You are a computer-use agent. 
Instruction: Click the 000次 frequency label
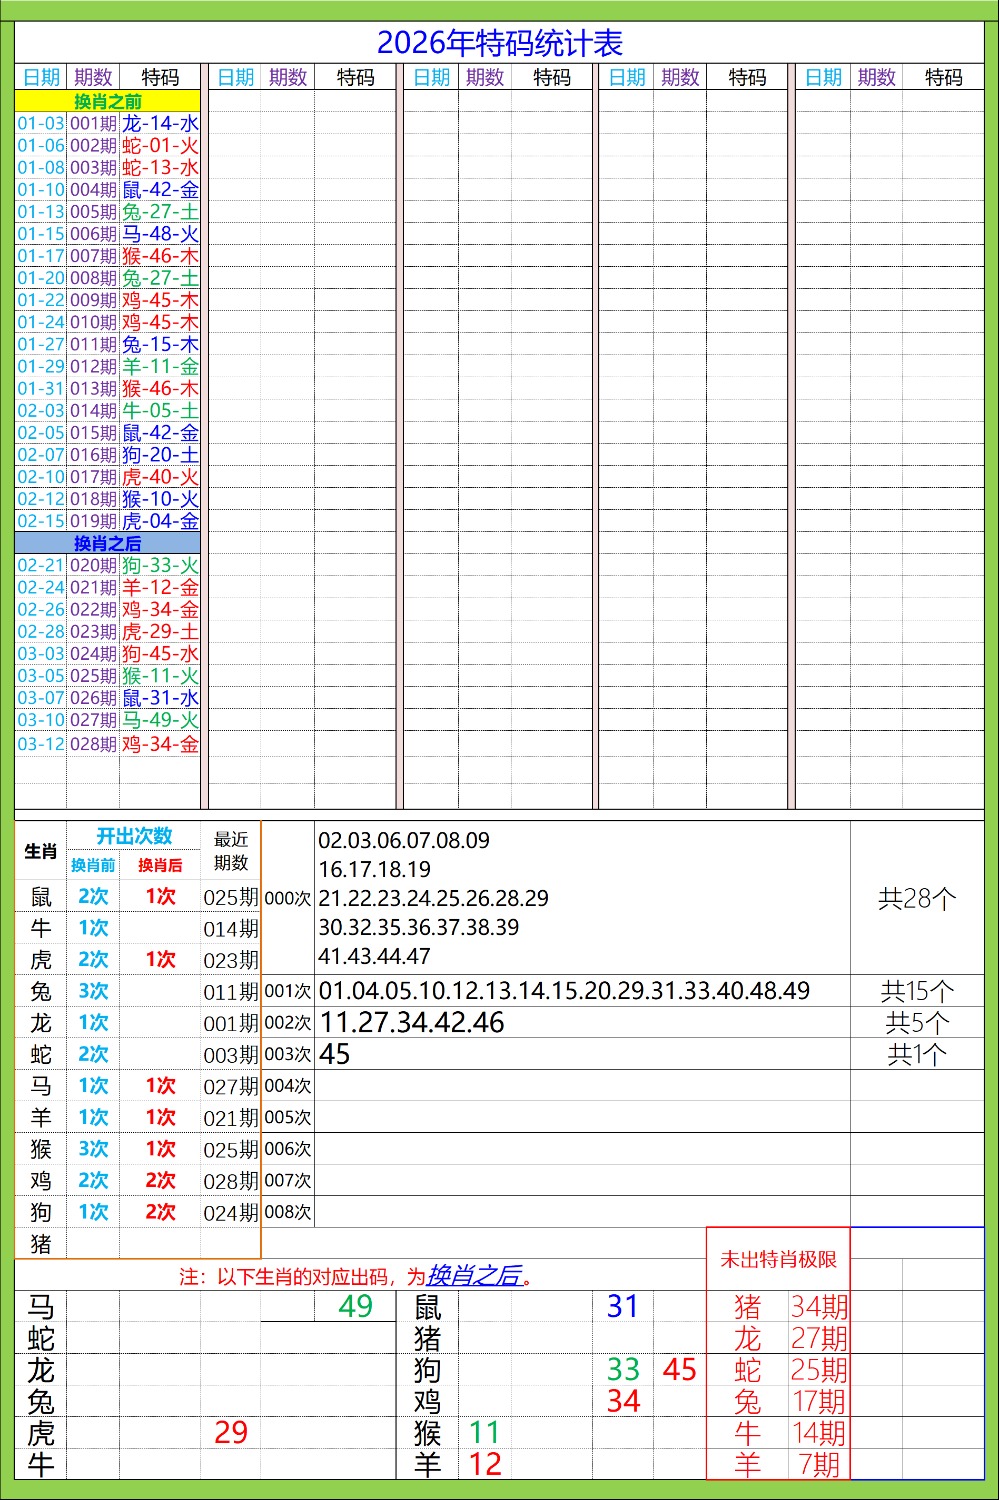(288, 898)
